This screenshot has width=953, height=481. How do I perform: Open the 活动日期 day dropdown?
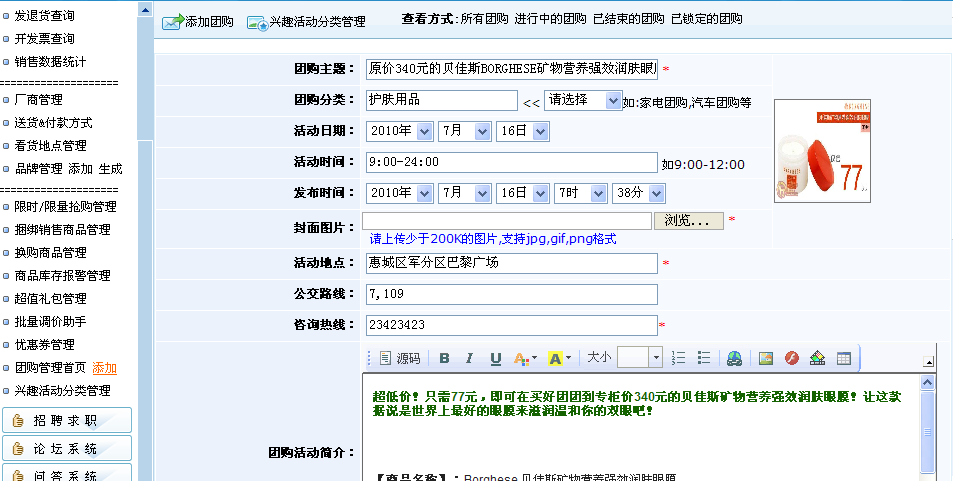[x=523, y=131]
